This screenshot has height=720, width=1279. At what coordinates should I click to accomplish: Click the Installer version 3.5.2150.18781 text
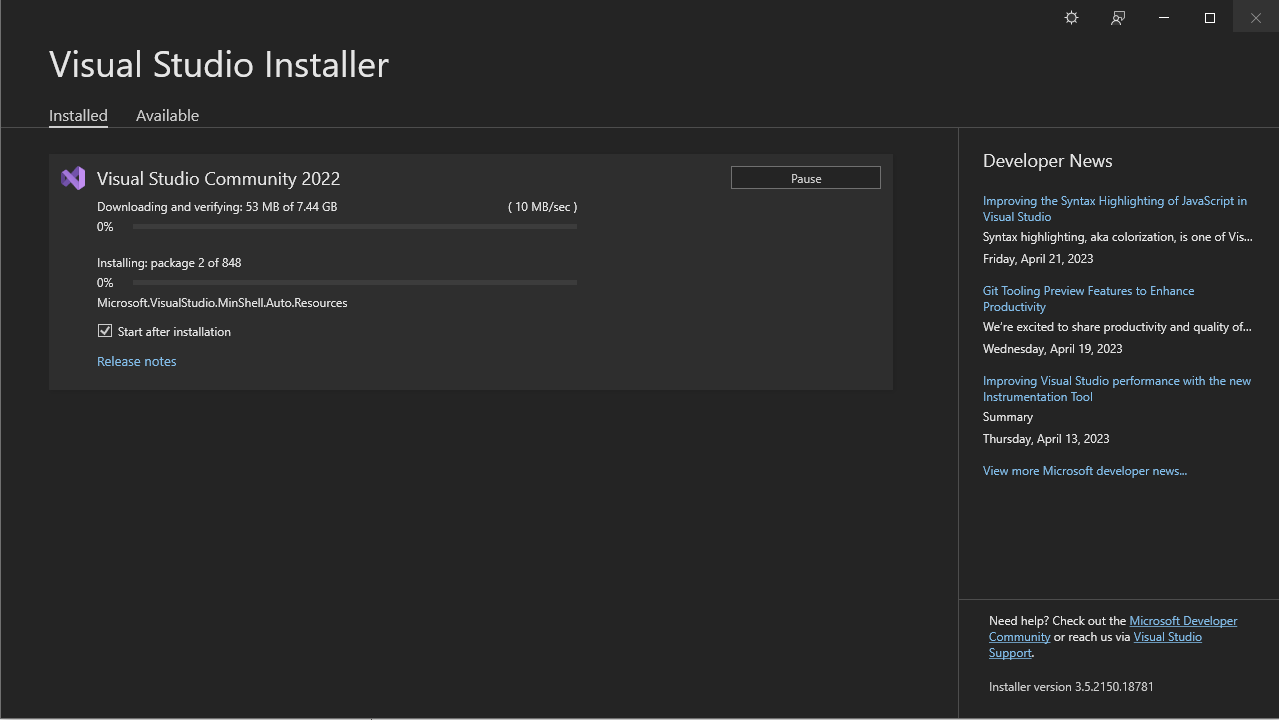(x=1071, y=687)
